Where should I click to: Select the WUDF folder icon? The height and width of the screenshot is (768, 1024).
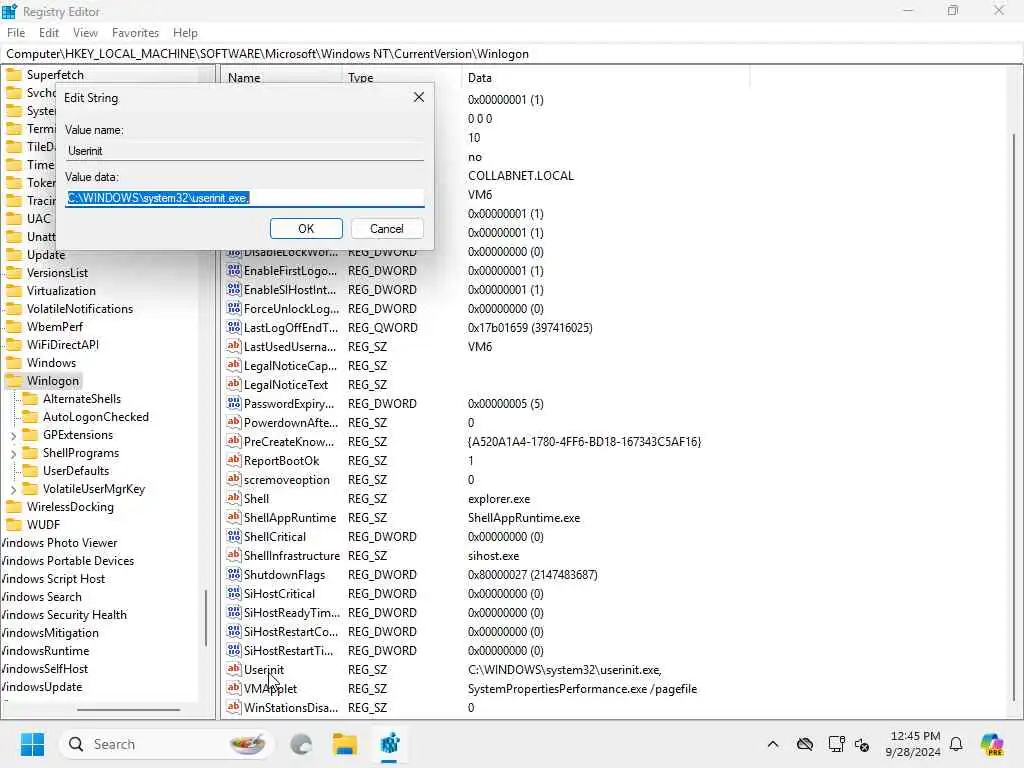click(14, 525)
